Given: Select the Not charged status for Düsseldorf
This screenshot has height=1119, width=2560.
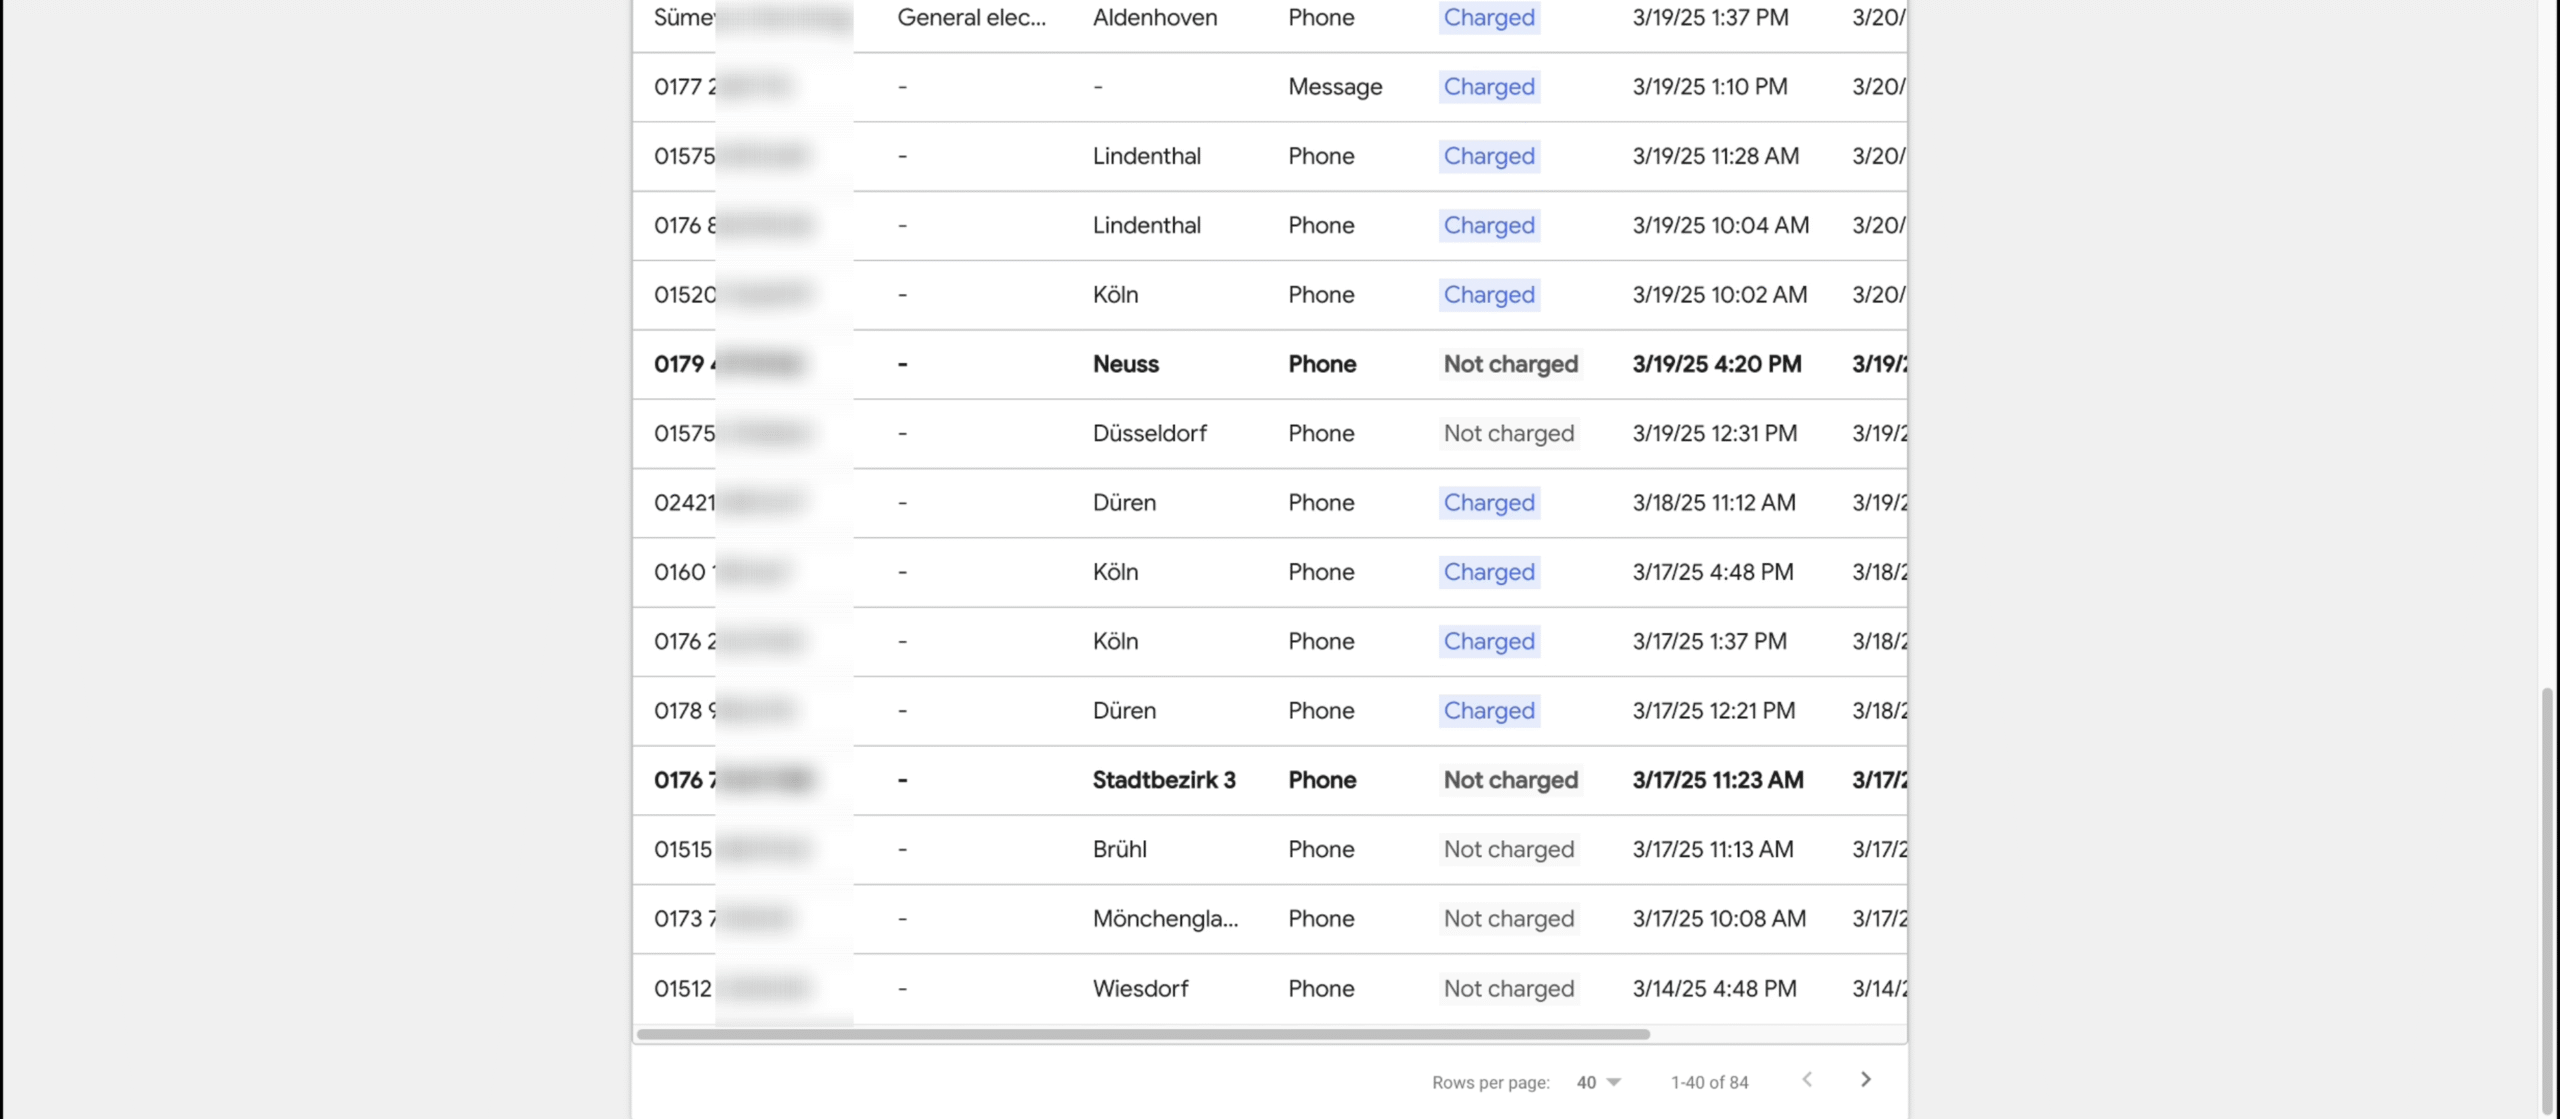Looking at the screenshot, I should [x=1508, y=433].
